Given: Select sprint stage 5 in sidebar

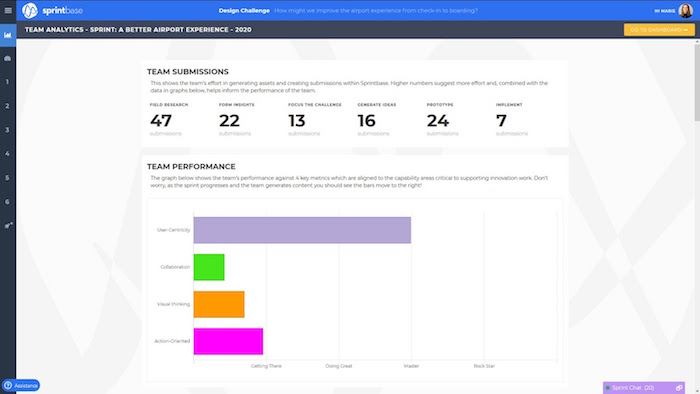Looking at the screenshot, I should [x=7, y=178].
